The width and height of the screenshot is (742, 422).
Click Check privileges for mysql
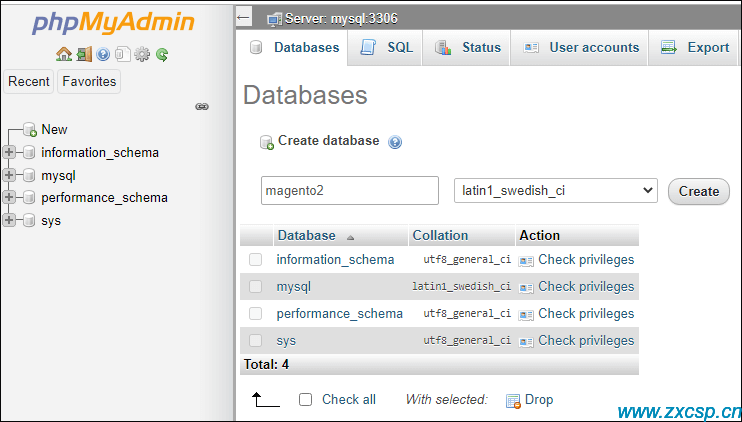click(586, 287)
